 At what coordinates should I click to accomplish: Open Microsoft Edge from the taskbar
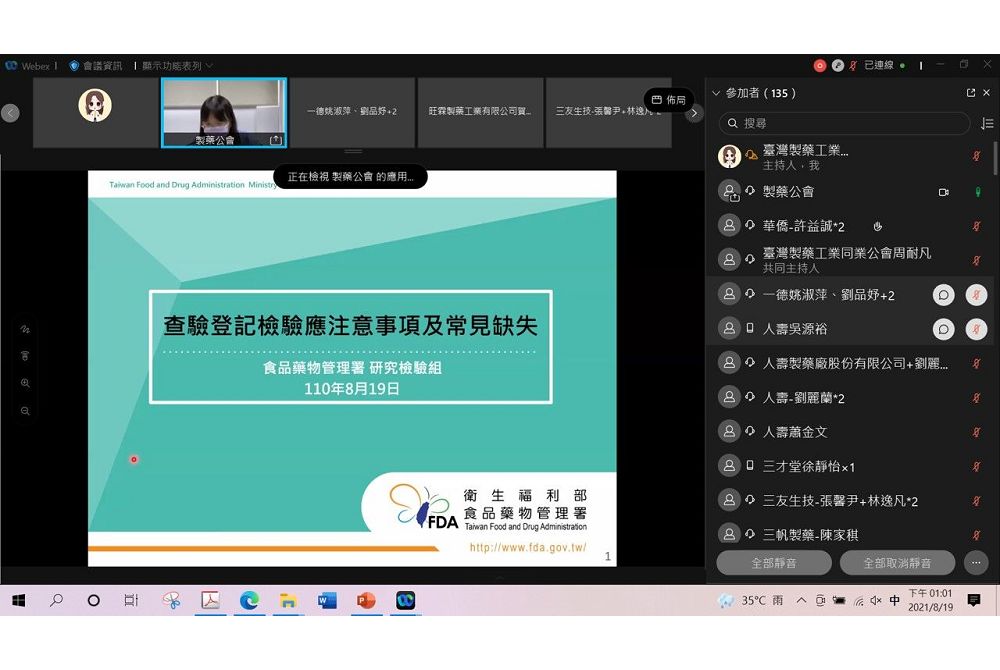[x=249, y=601]
